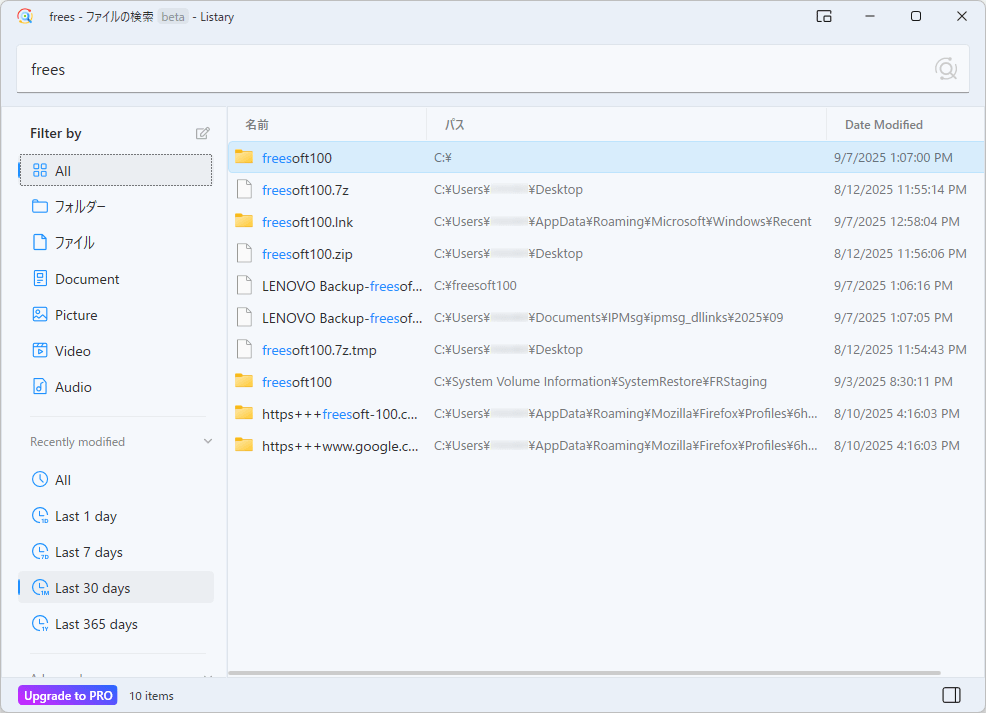Click file icon of freesoft100.zip
986x713 pixels.
[244, 253]
